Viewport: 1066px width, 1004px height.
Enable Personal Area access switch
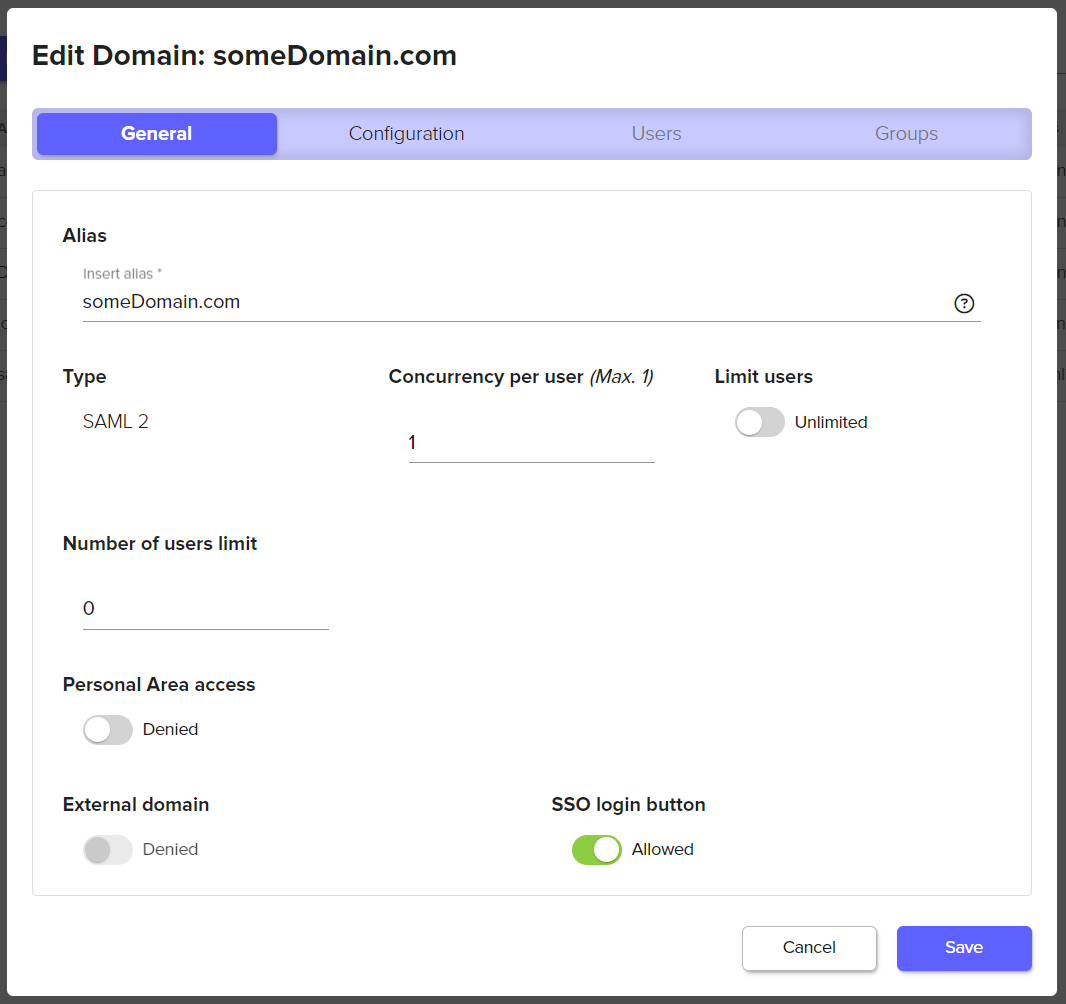[x=108, y=730]
